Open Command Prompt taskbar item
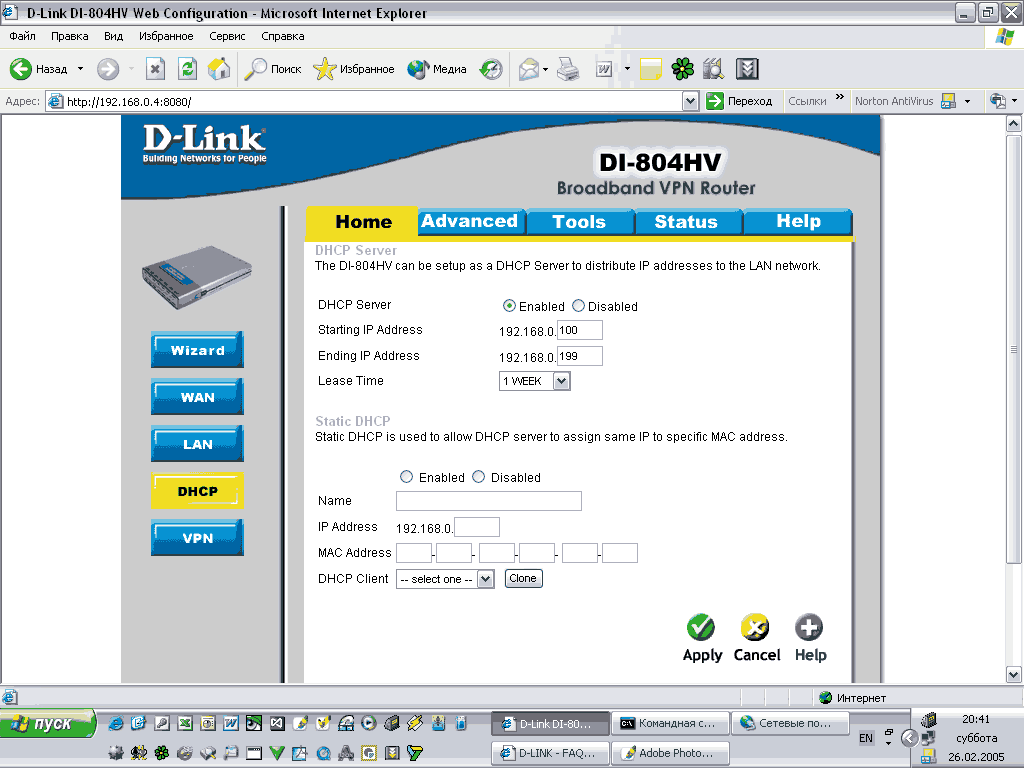Screen dimensions: 1024x768 point(670,723)
